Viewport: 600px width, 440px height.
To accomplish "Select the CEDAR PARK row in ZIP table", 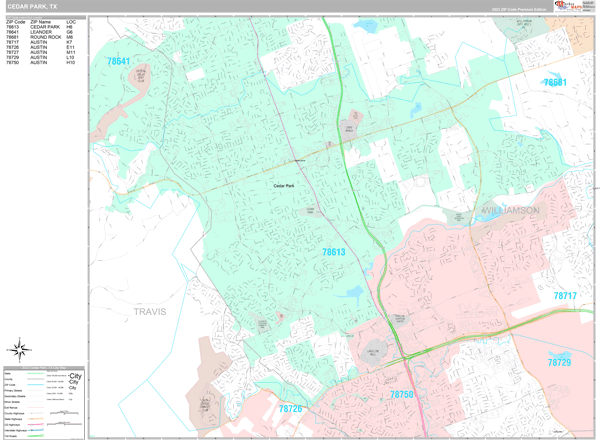I will point(41,27).
